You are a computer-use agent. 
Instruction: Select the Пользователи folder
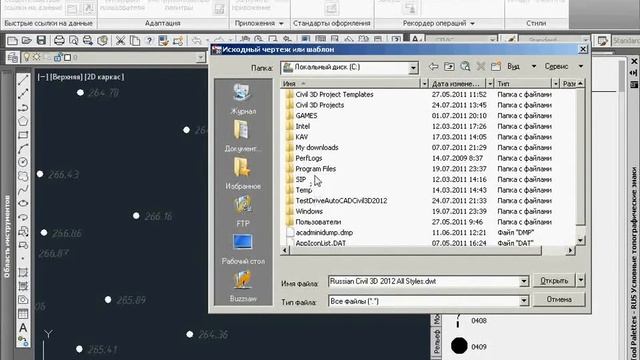coord(318,222)
